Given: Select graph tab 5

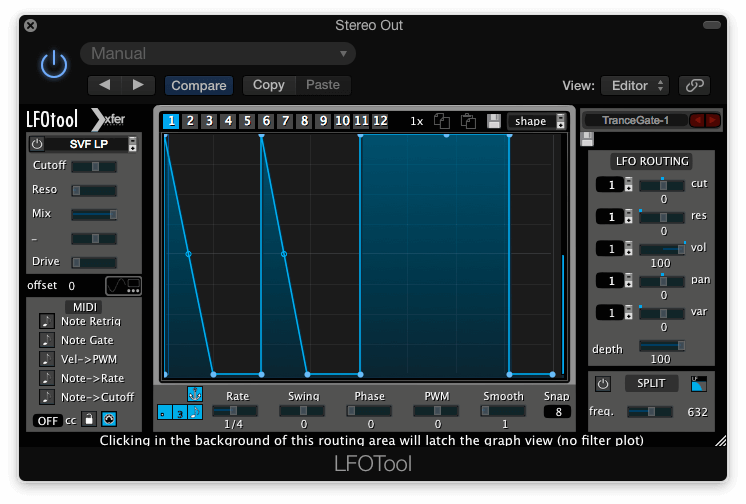Looking at the screenshot, I should click(247, 121).
